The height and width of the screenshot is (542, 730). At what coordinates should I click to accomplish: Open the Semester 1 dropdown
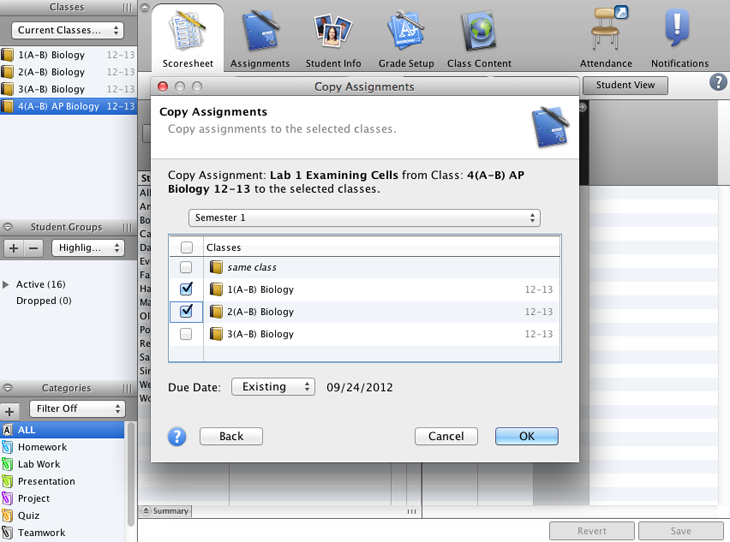click(364, 218)
